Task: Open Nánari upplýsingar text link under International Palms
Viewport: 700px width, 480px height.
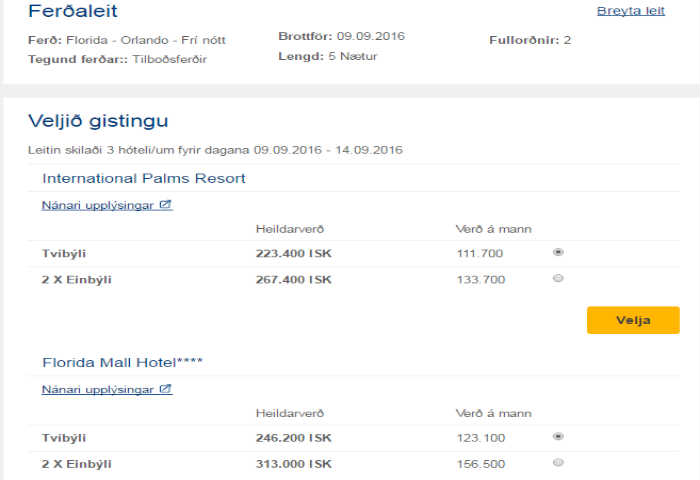Action: tap(99, 205)
